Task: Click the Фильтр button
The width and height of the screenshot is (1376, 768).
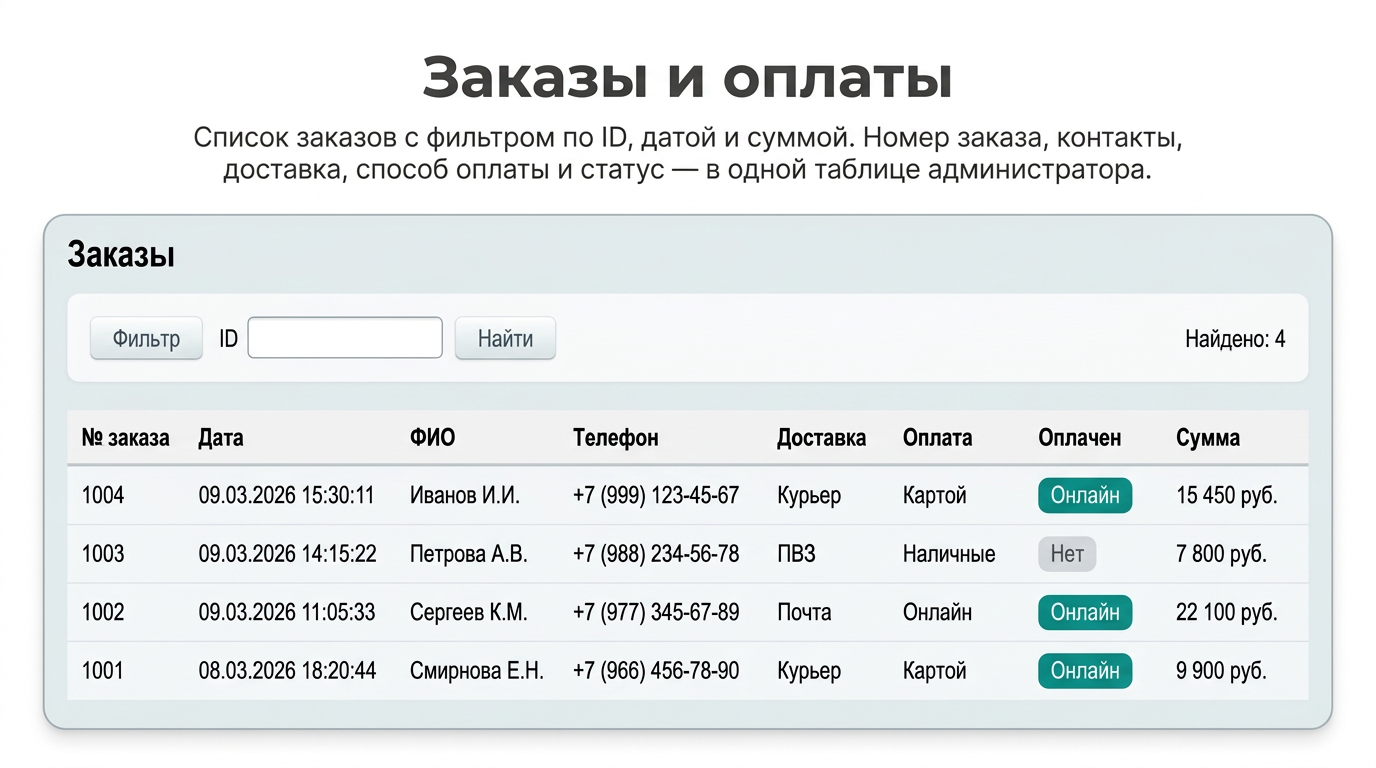Action: [x=146, y=339]
